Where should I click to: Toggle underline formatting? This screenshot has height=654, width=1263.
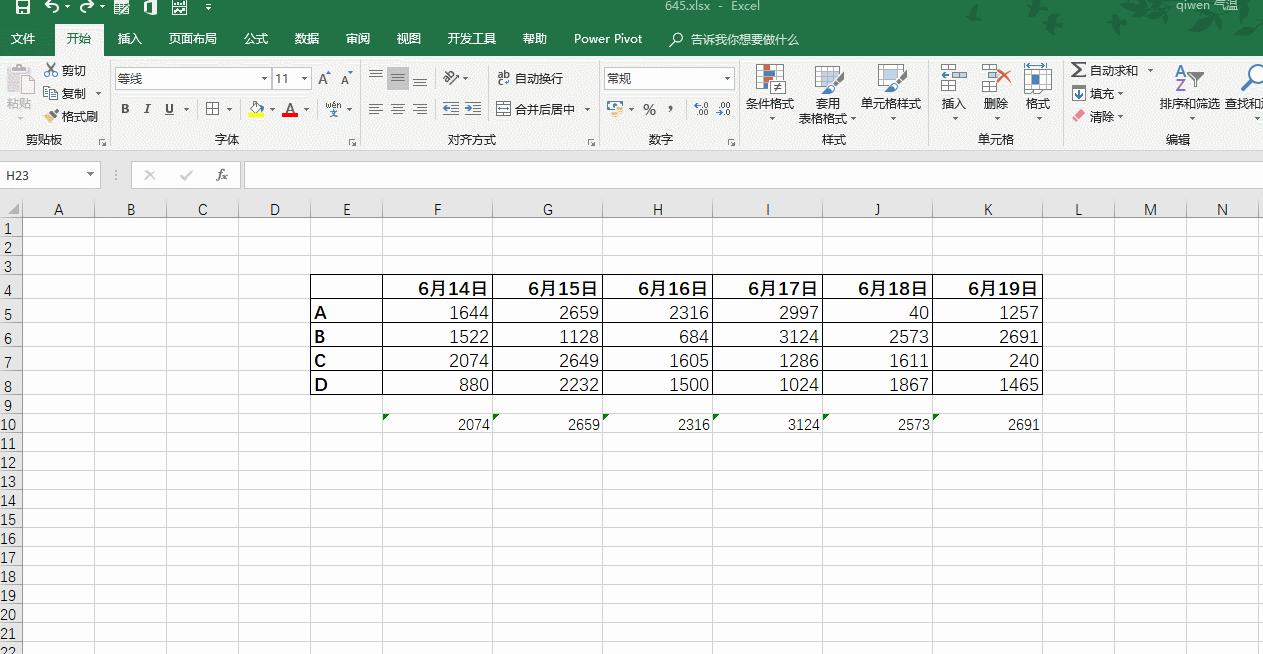point(169,109)
